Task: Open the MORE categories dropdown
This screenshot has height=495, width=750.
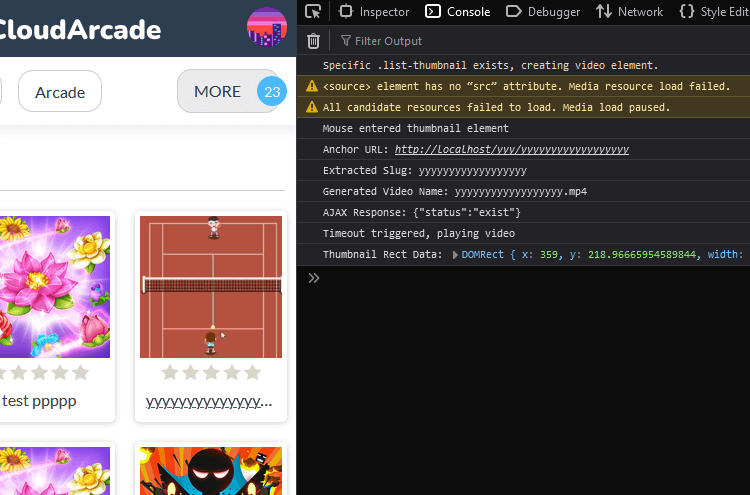Action: [229, 91]
